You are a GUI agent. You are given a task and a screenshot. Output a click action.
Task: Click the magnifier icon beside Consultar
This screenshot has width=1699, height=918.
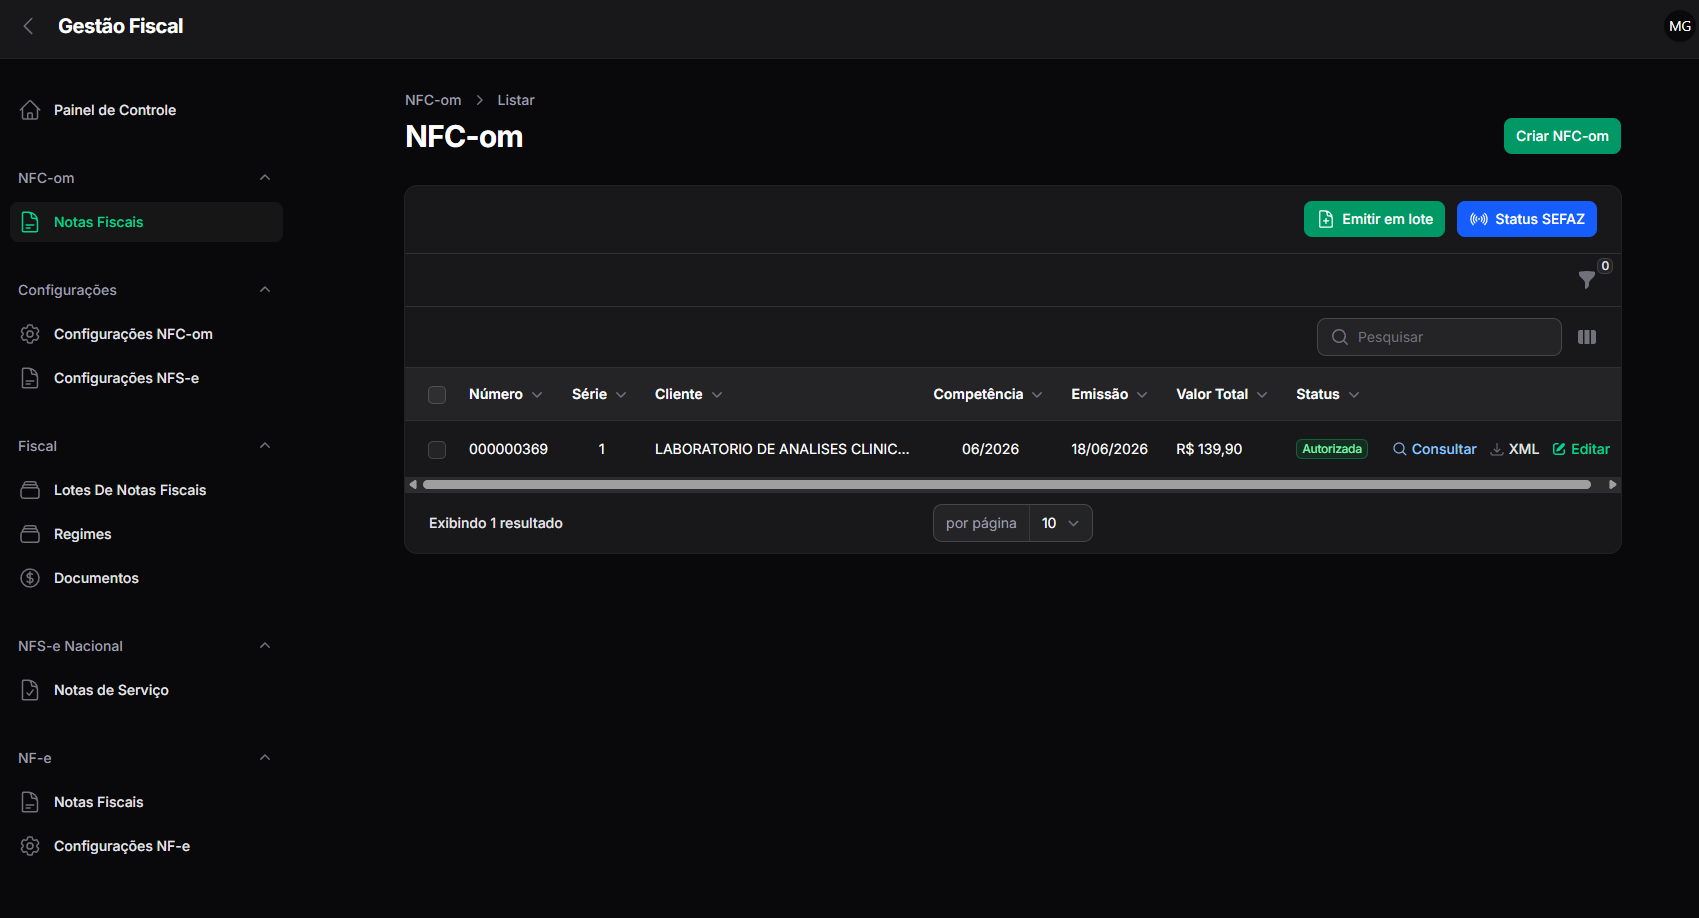tap(1400, 449)
